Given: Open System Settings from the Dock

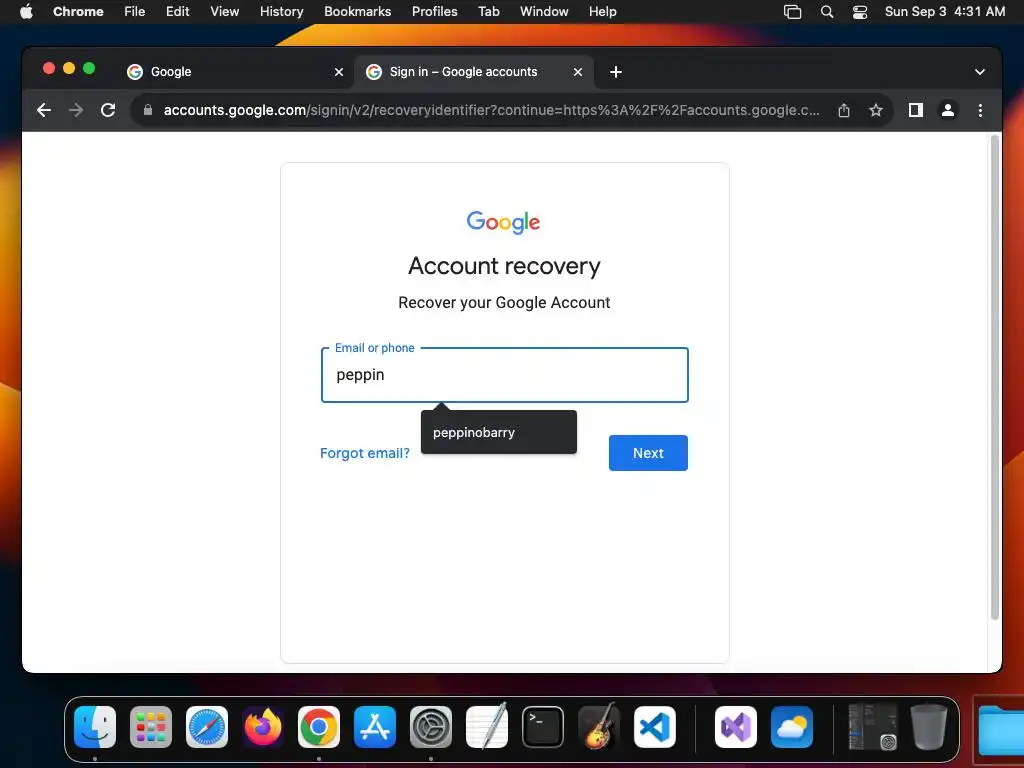Looking at the screenshot, I should point(431,727).
